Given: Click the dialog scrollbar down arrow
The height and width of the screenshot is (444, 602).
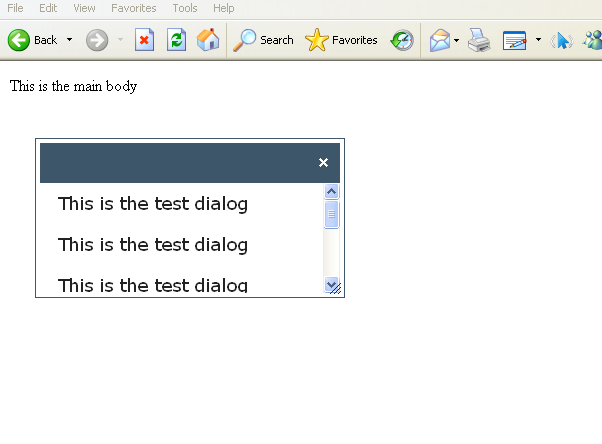Looking at the screenshot, I should [332, 284].
